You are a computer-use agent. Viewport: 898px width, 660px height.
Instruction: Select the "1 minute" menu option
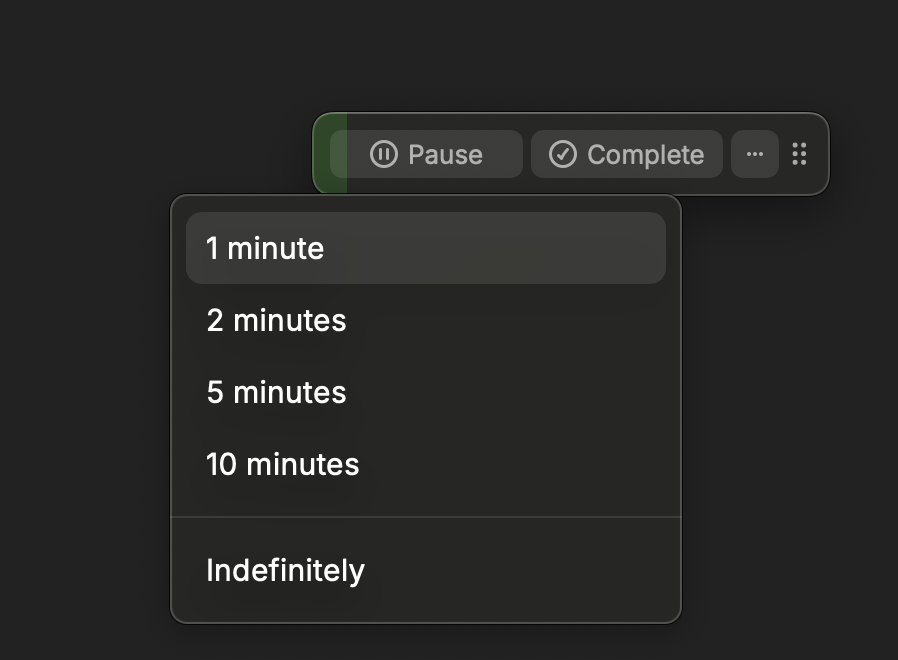click(265, 248)
